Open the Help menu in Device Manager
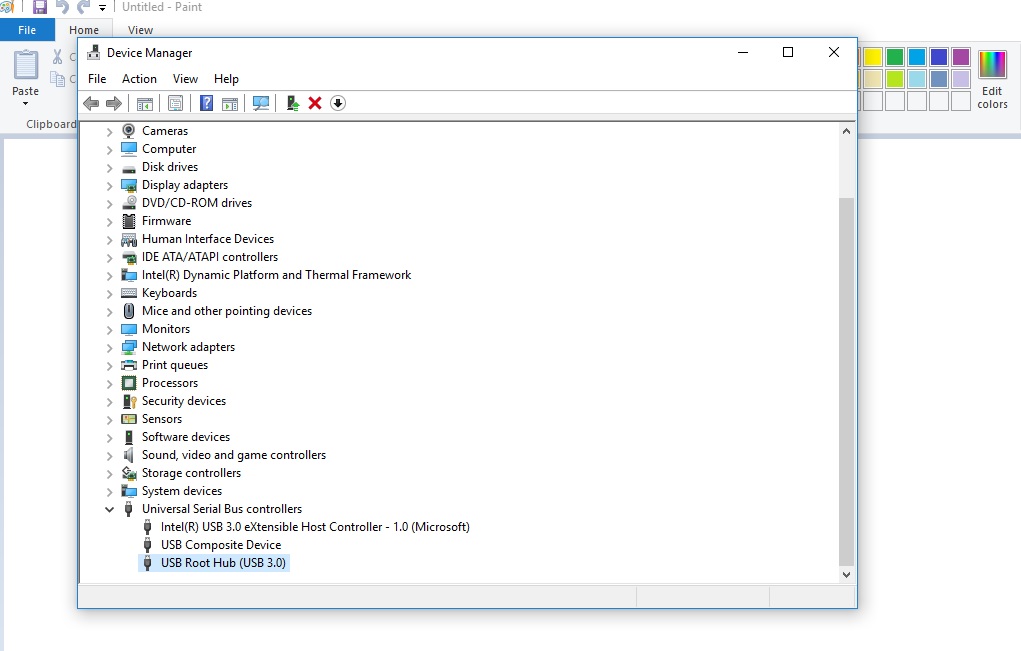Screen dimensions: 1021x651 tap(227, 79)
